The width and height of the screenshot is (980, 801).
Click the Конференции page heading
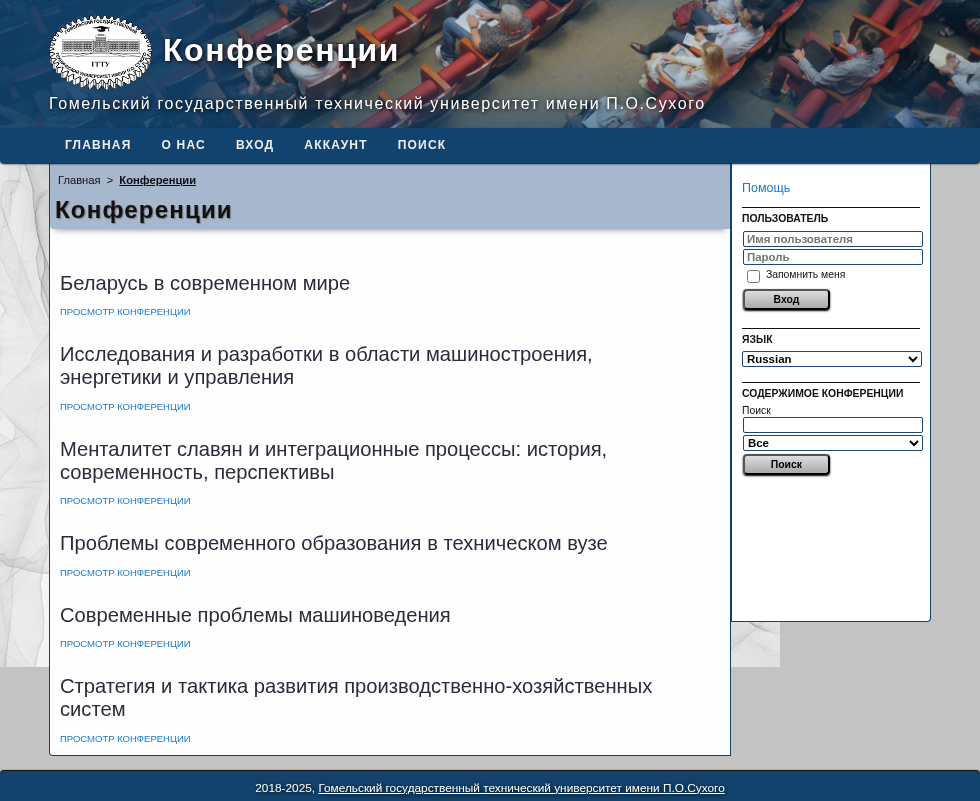tap(143, 211)
